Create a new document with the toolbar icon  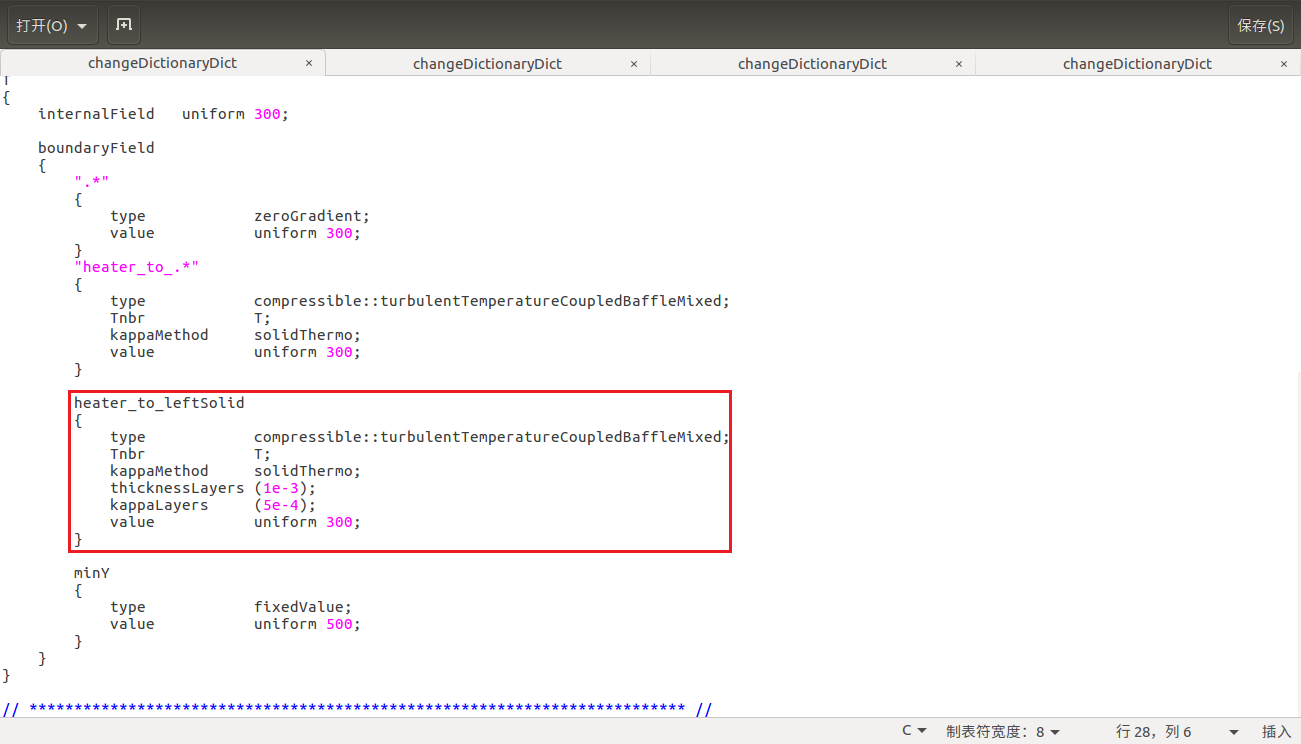[x=123, y=25]
